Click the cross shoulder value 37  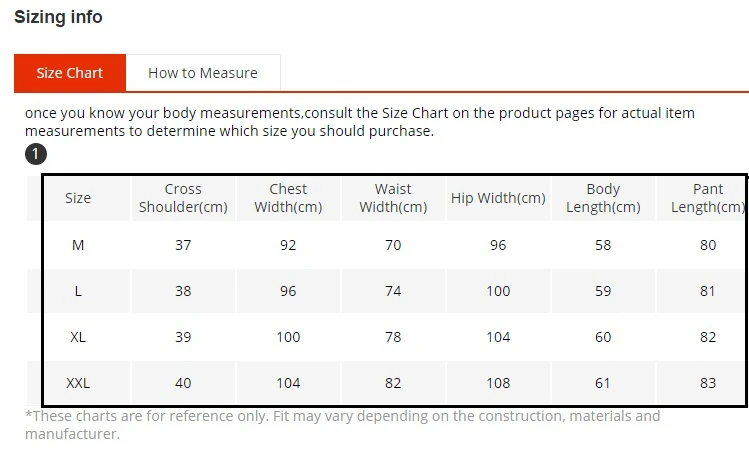point(183,245)
